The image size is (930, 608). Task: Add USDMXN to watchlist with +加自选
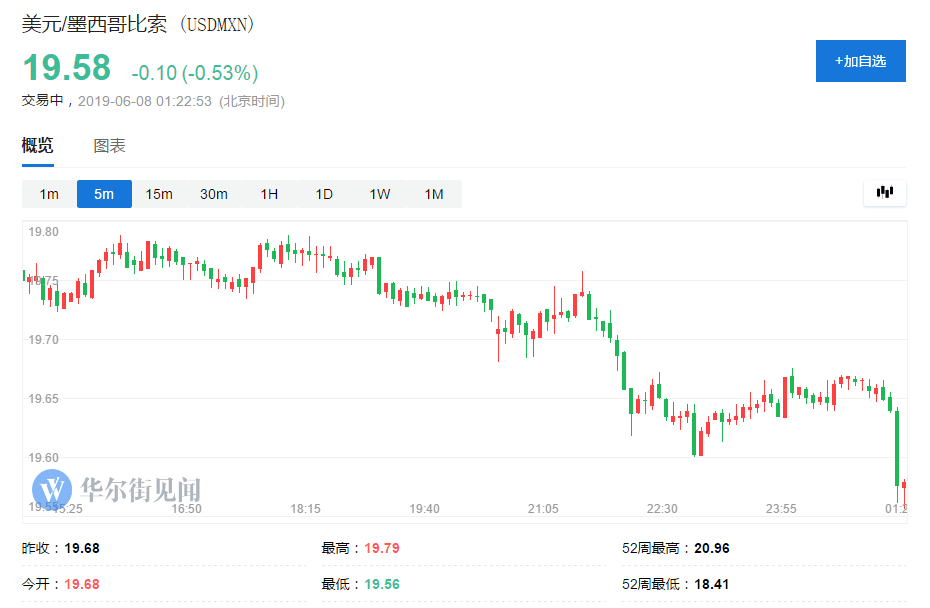[x=860, y=61]
